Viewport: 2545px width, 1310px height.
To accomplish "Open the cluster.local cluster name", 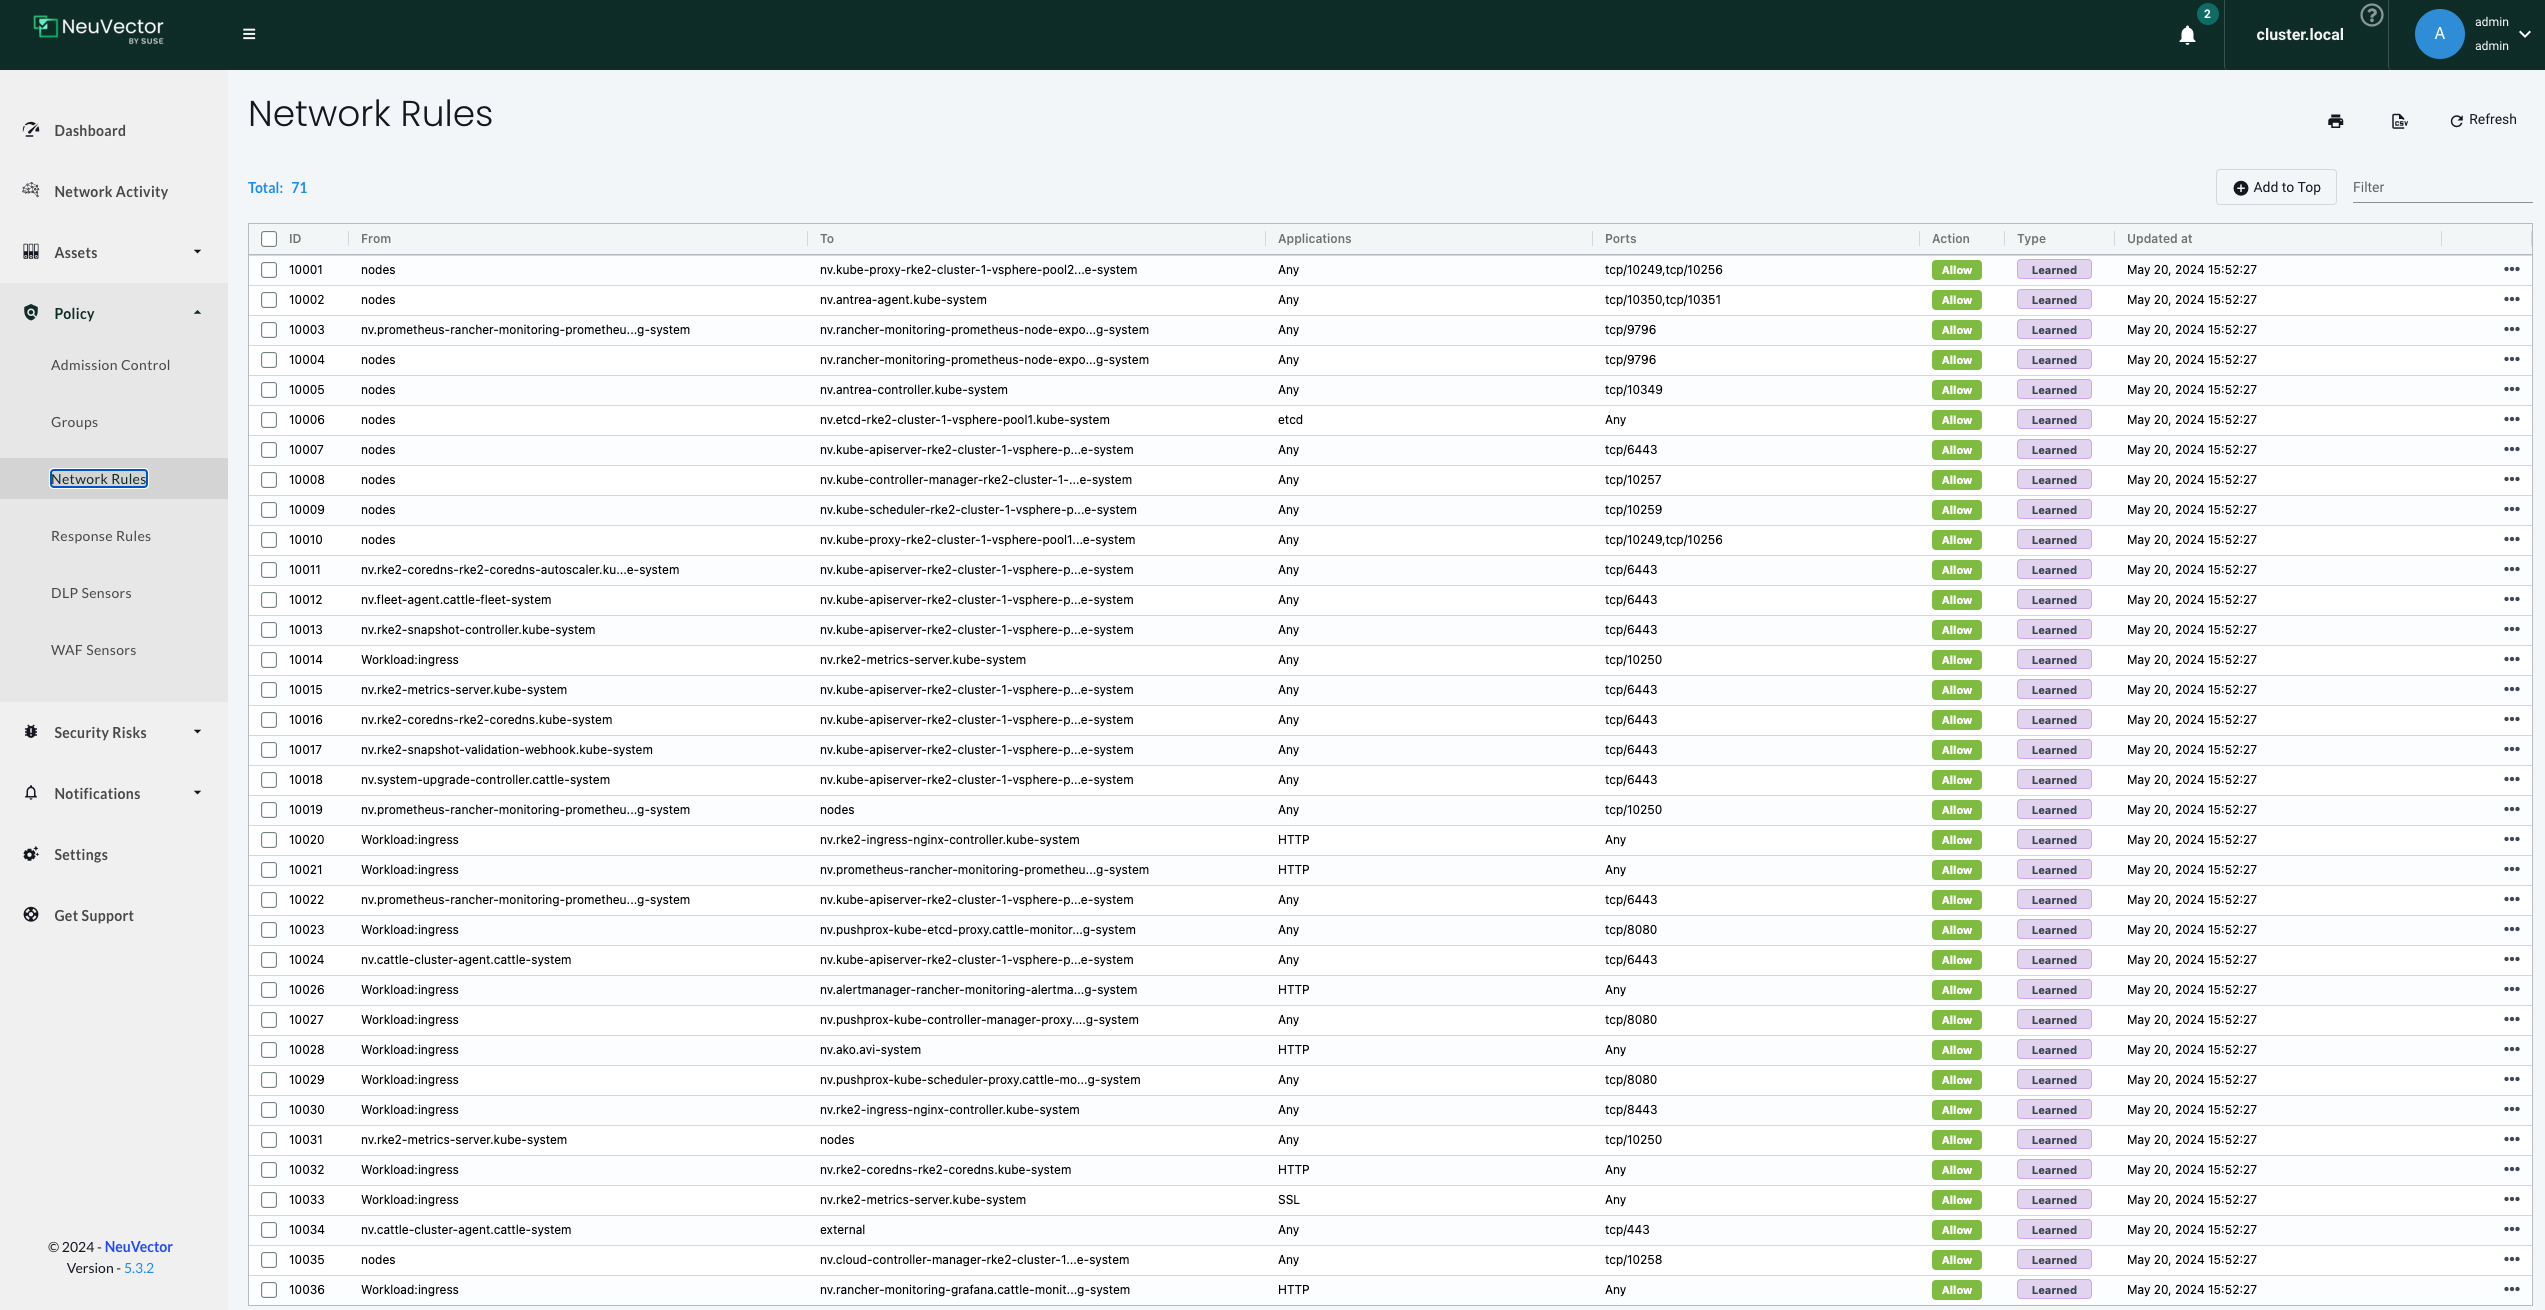I will [2299, 35].
